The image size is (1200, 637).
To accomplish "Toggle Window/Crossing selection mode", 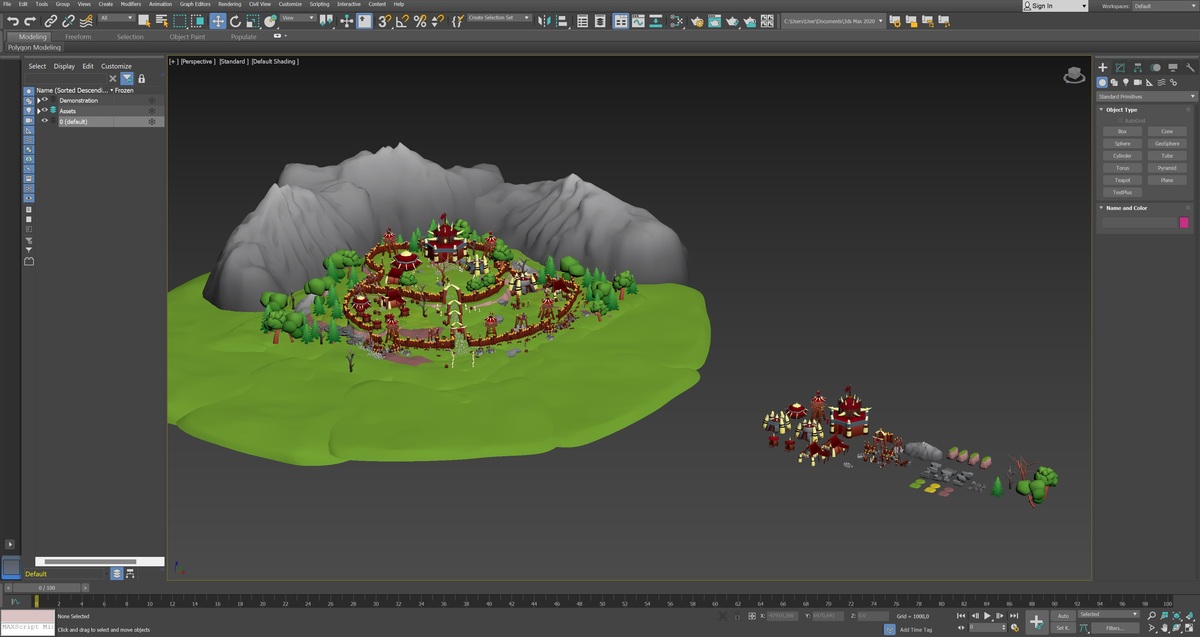I will click(x=198, y=20).
